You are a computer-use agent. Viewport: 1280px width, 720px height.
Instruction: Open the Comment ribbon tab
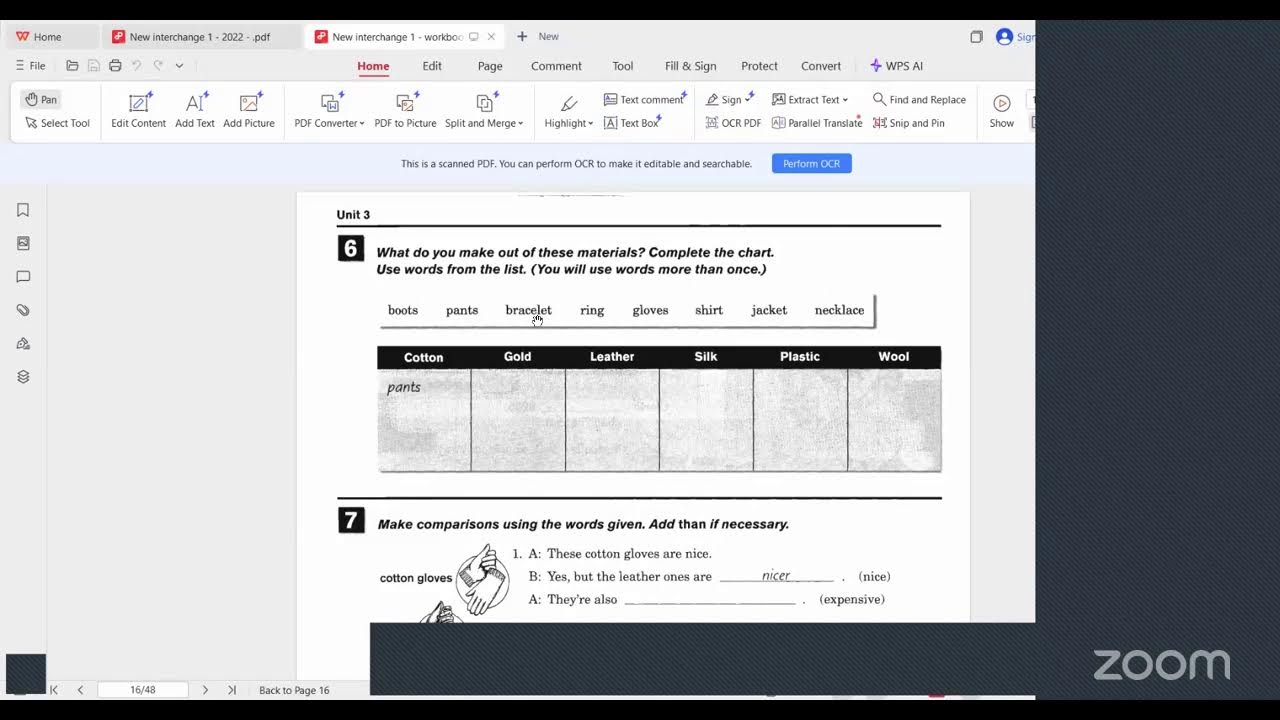[556, 66]
